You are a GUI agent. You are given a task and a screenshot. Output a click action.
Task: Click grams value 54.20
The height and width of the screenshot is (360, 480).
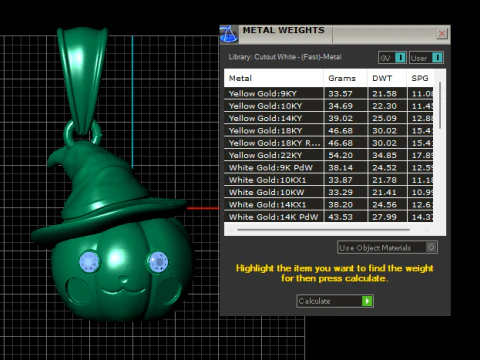click(x=340, y=155)
